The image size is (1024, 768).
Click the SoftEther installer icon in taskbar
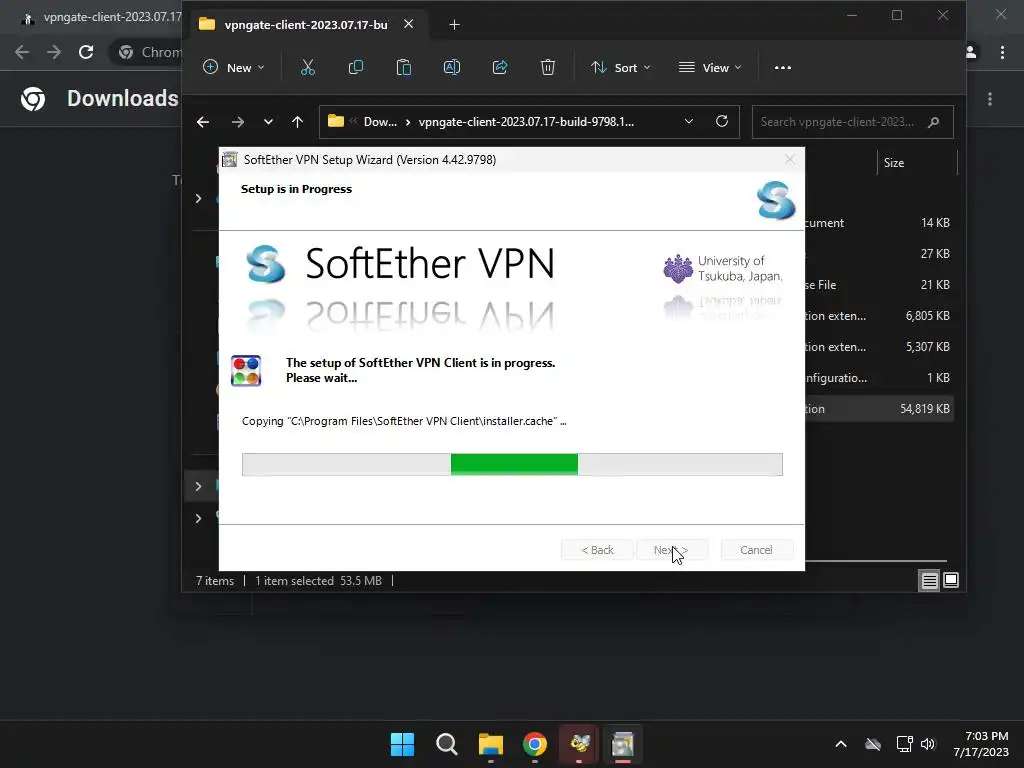point(623,744)
